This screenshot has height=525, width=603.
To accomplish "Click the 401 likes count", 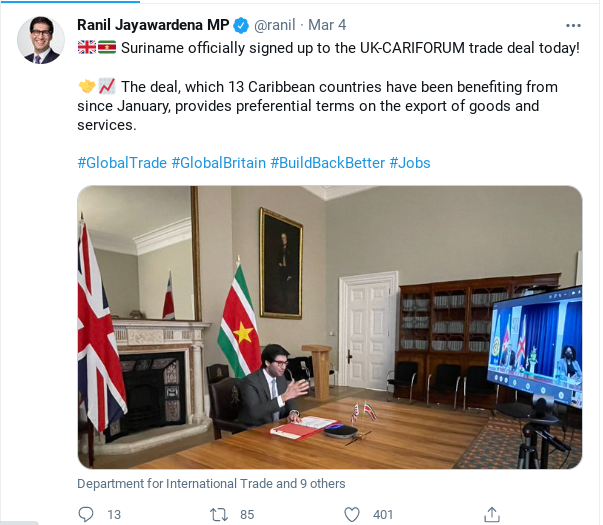I will point(383,515).
